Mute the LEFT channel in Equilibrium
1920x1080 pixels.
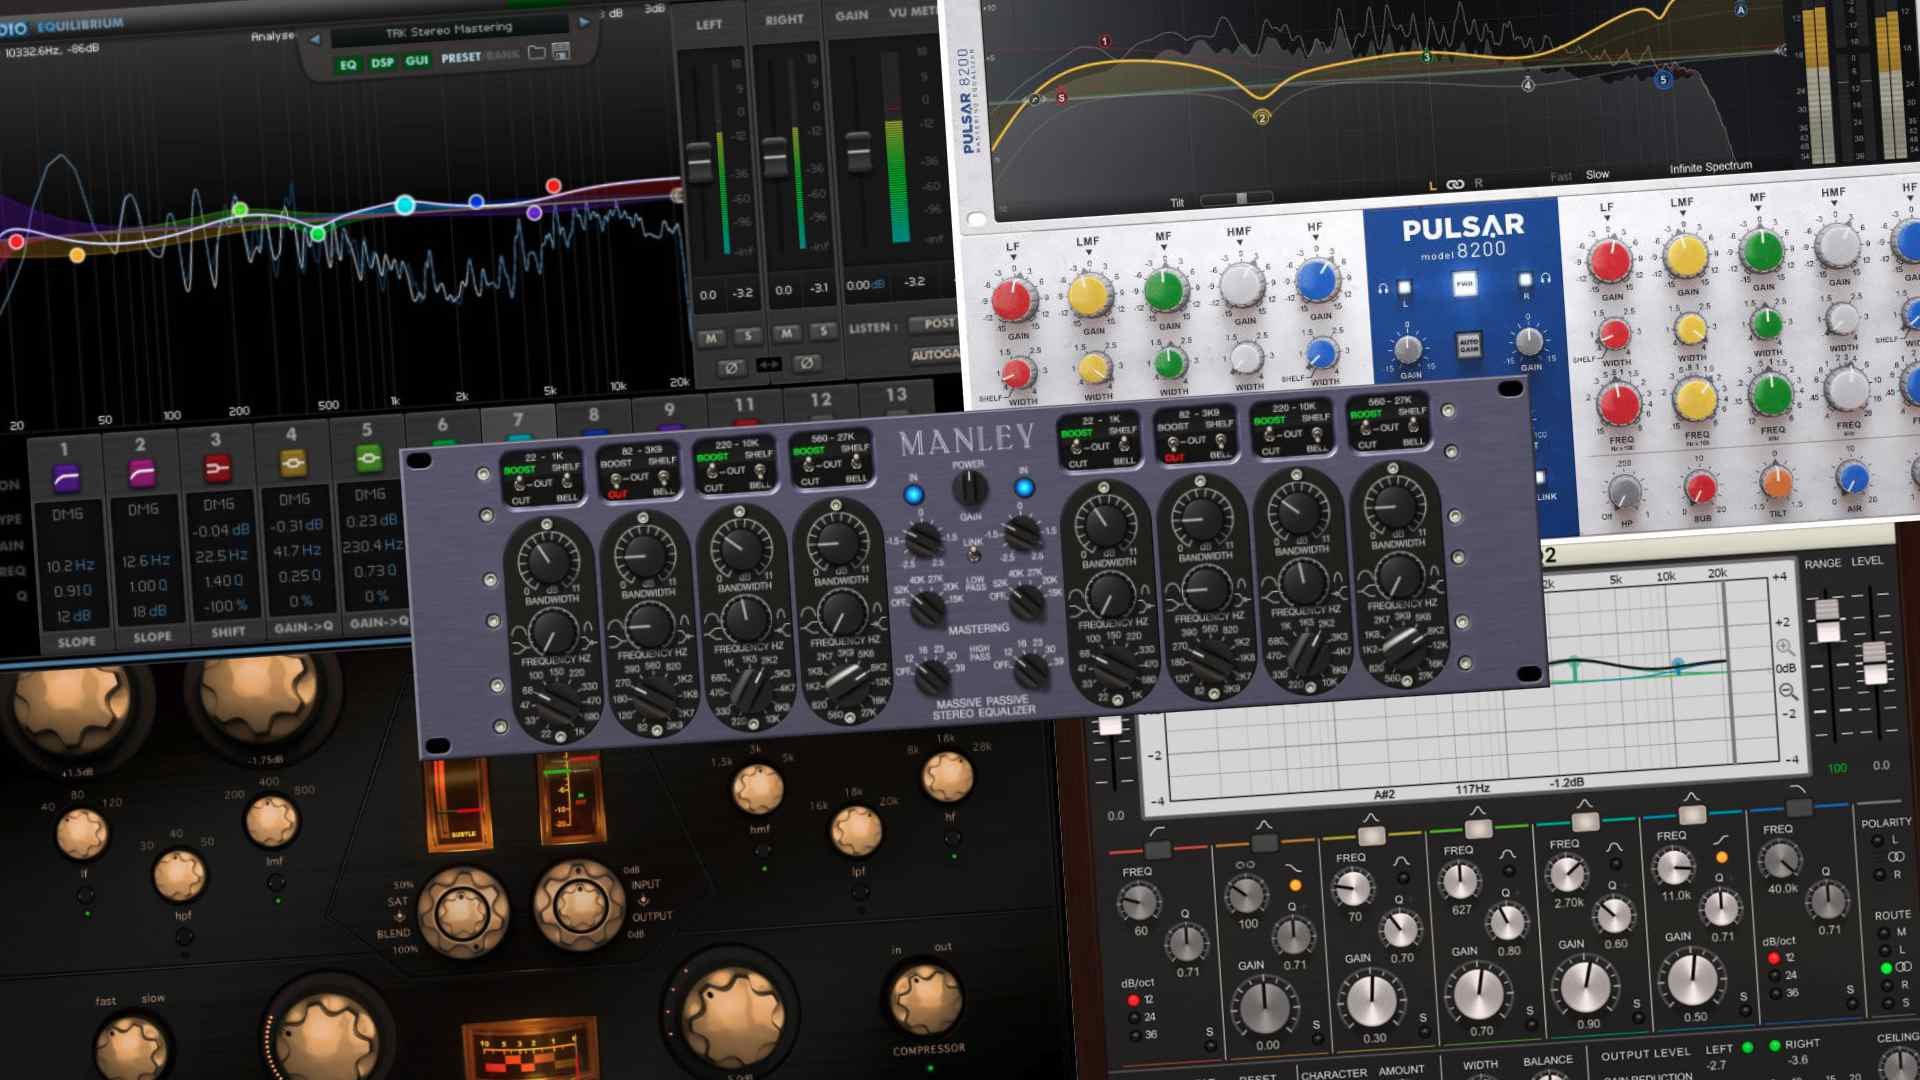coord(711,338)
